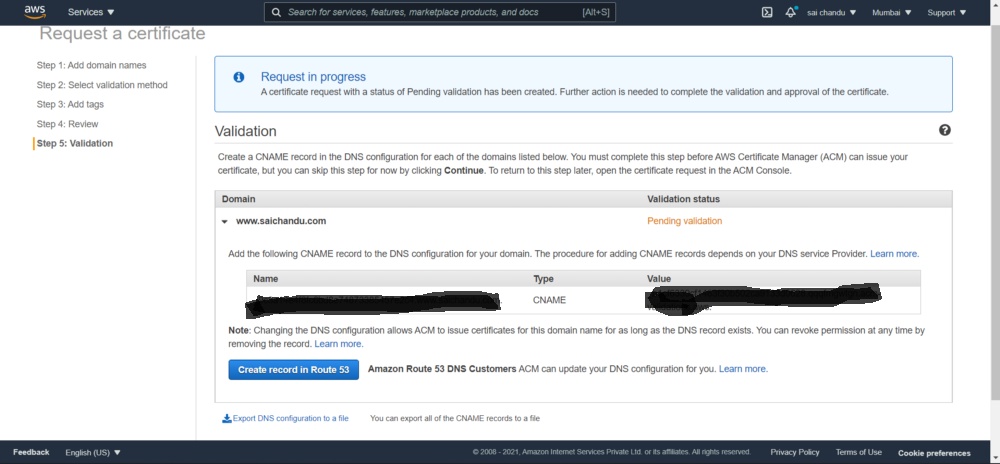Screen dimensions: 1000x464
Task: Click Create record in Route 53 button
Action: 293,370
